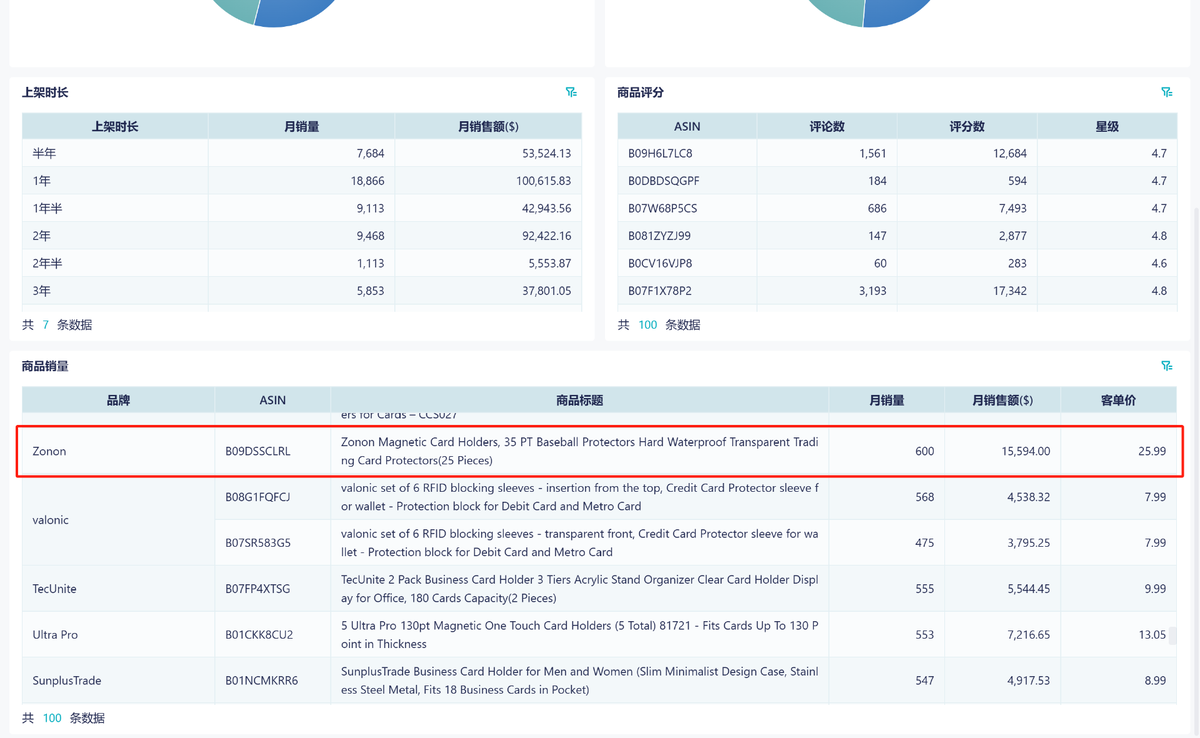Click TecUnite product title text
The height and width of the screenshot is (738, 1200).
coord(579,589)
